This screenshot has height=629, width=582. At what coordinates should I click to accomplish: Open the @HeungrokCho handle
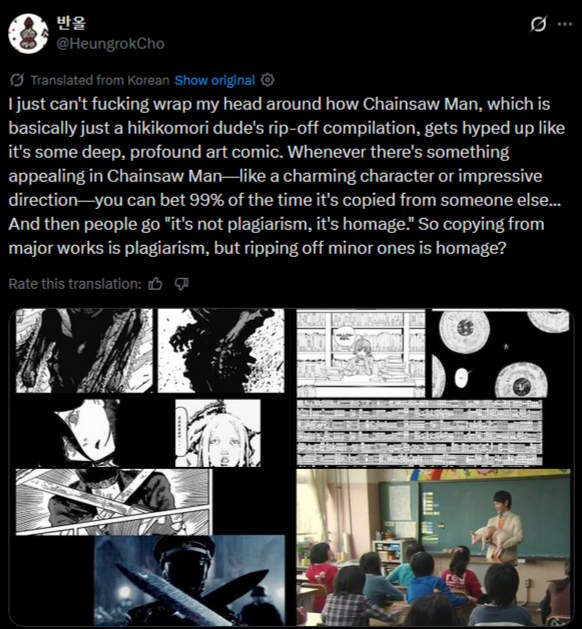tap(110, 43)
